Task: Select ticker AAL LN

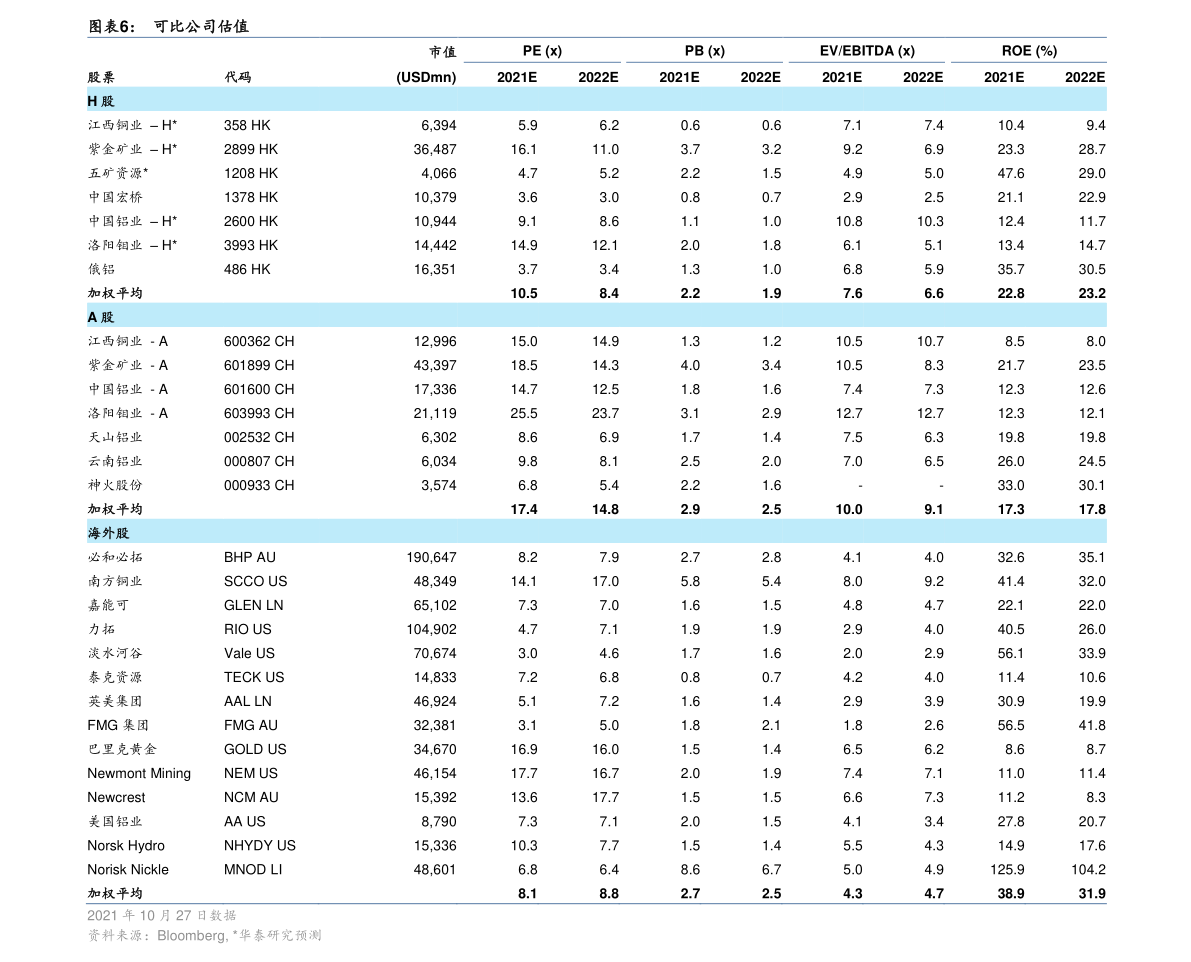Action: 248,702
